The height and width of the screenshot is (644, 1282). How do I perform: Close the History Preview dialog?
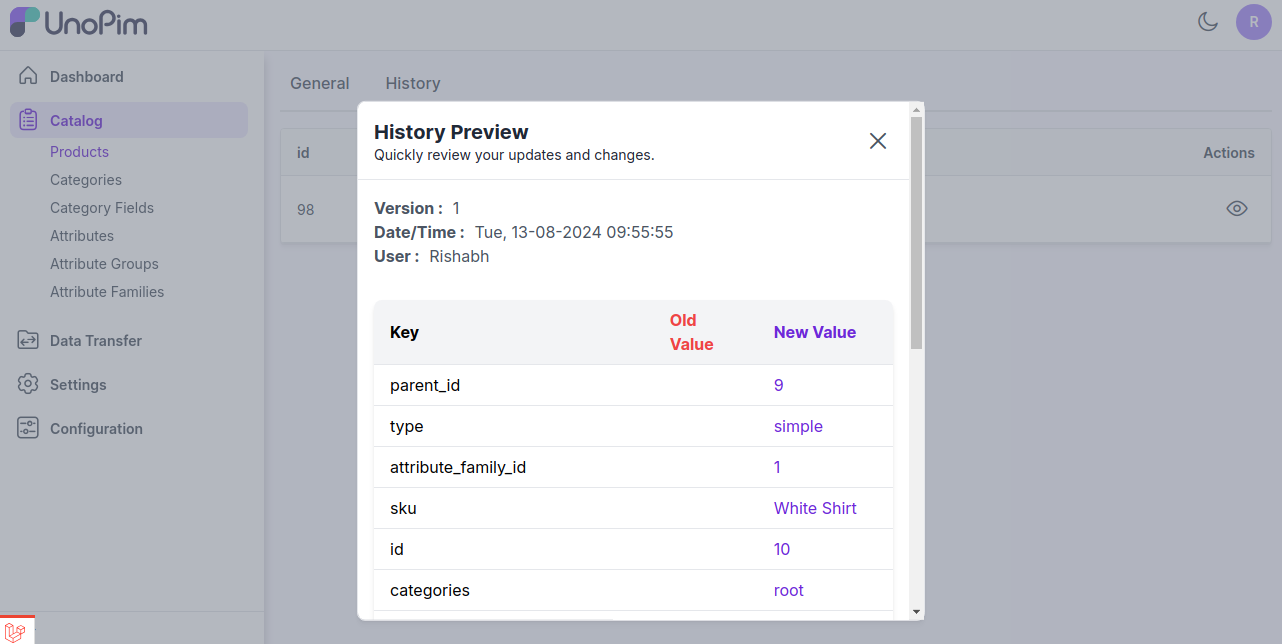click(878, 141)
